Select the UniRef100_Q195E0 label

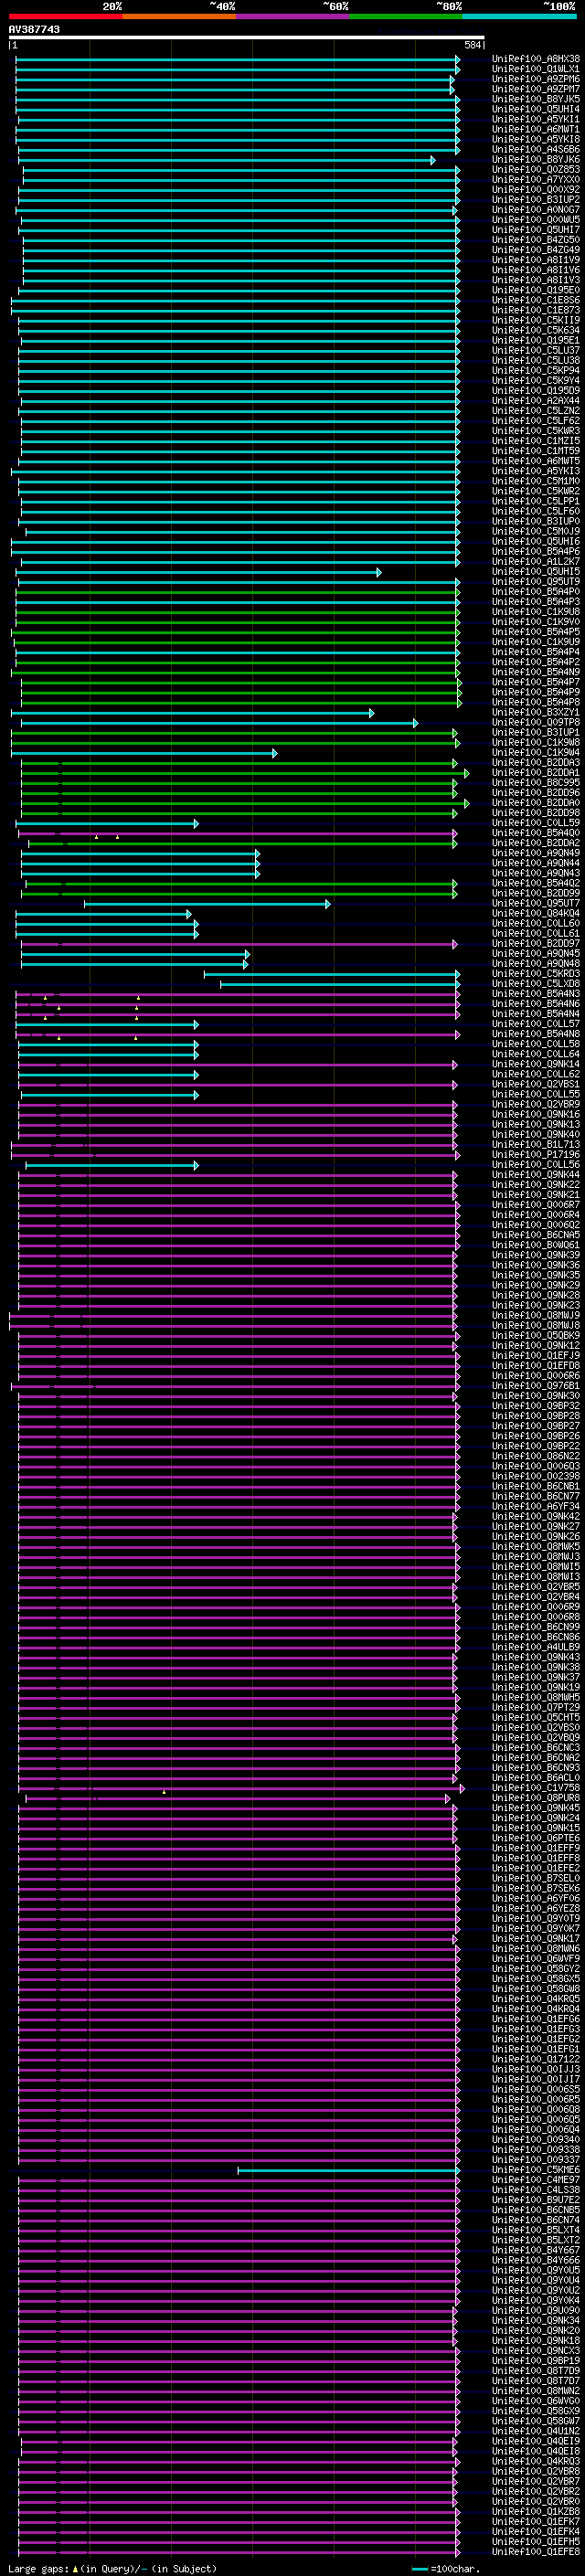536,290
